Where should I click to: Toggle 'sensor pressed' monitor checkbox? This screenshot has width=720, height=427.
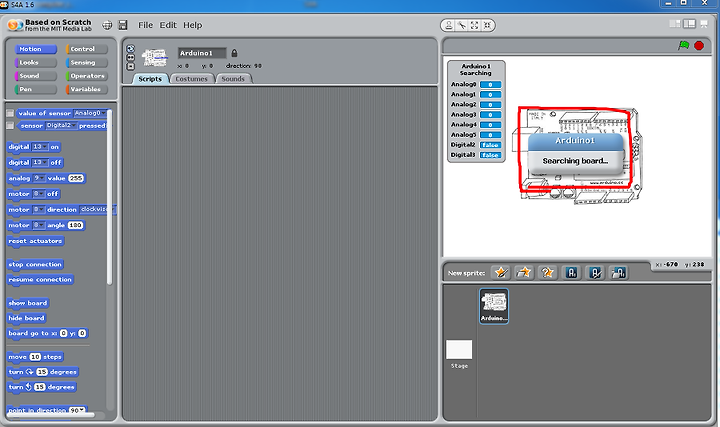coord(10,125)
